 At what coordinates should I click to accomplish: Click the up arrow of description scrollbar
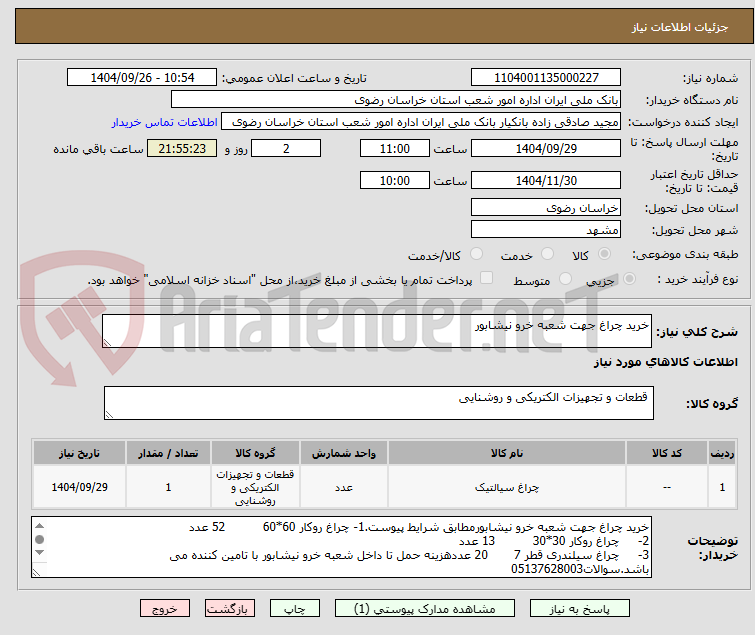coord(39,526)
